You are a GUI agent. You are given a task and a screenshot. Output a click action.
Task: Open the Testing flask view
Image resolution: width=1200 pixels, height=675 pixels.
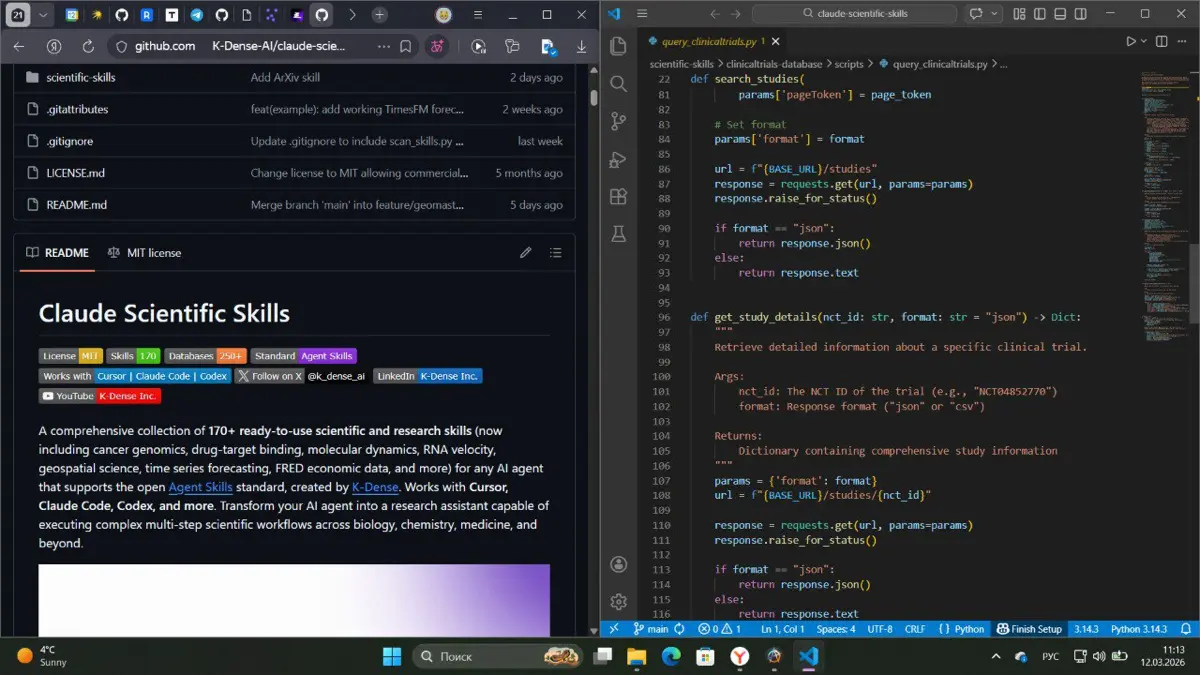(618, 234)
